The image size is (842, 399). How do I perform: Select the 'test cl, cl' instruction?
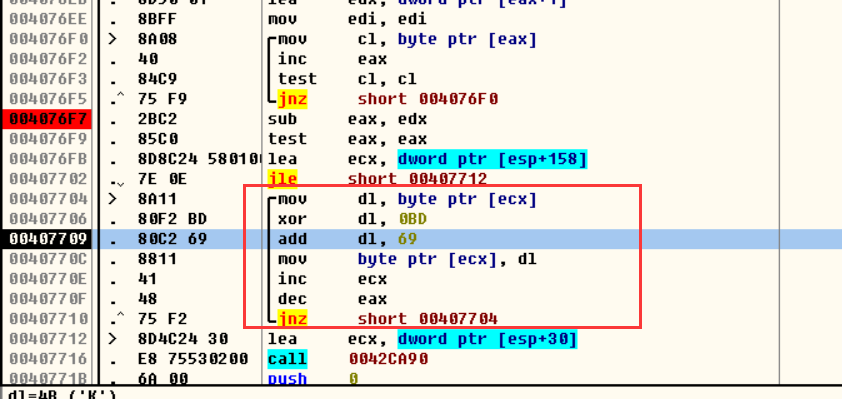[347, 79]
